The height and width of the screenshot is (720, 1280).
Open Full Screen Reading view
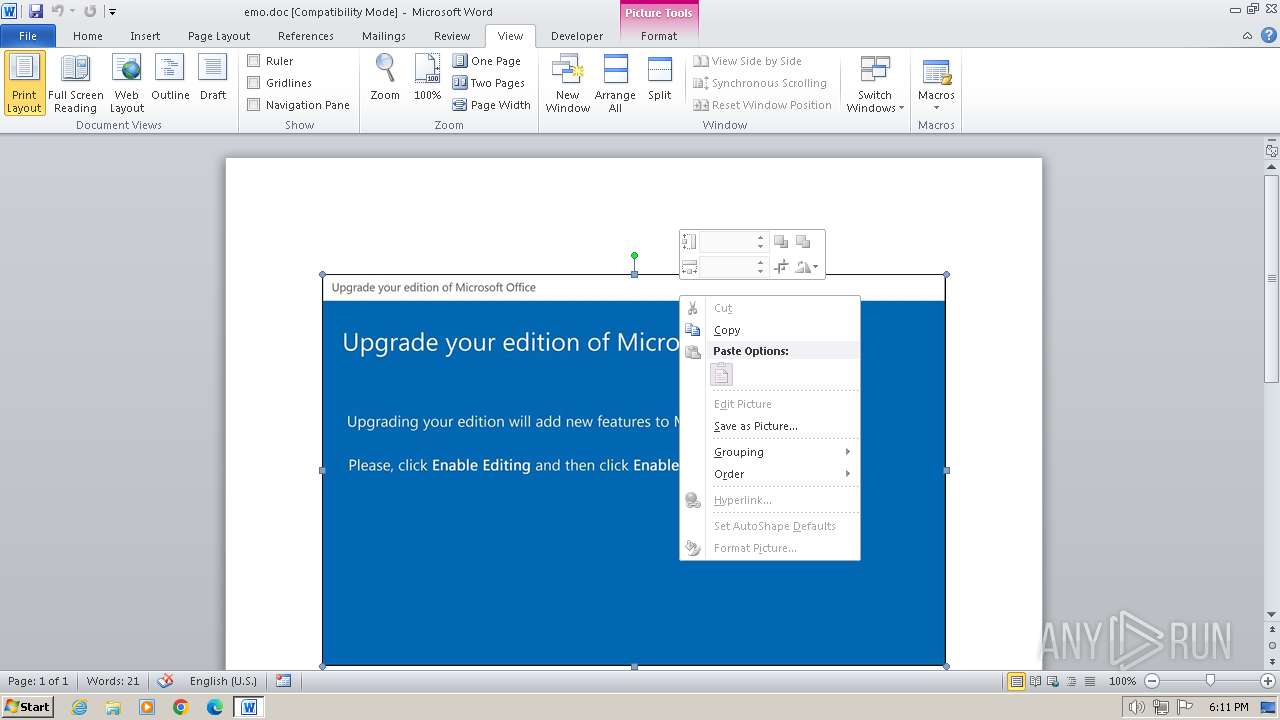pyautogui.click(x=75, y=83)
